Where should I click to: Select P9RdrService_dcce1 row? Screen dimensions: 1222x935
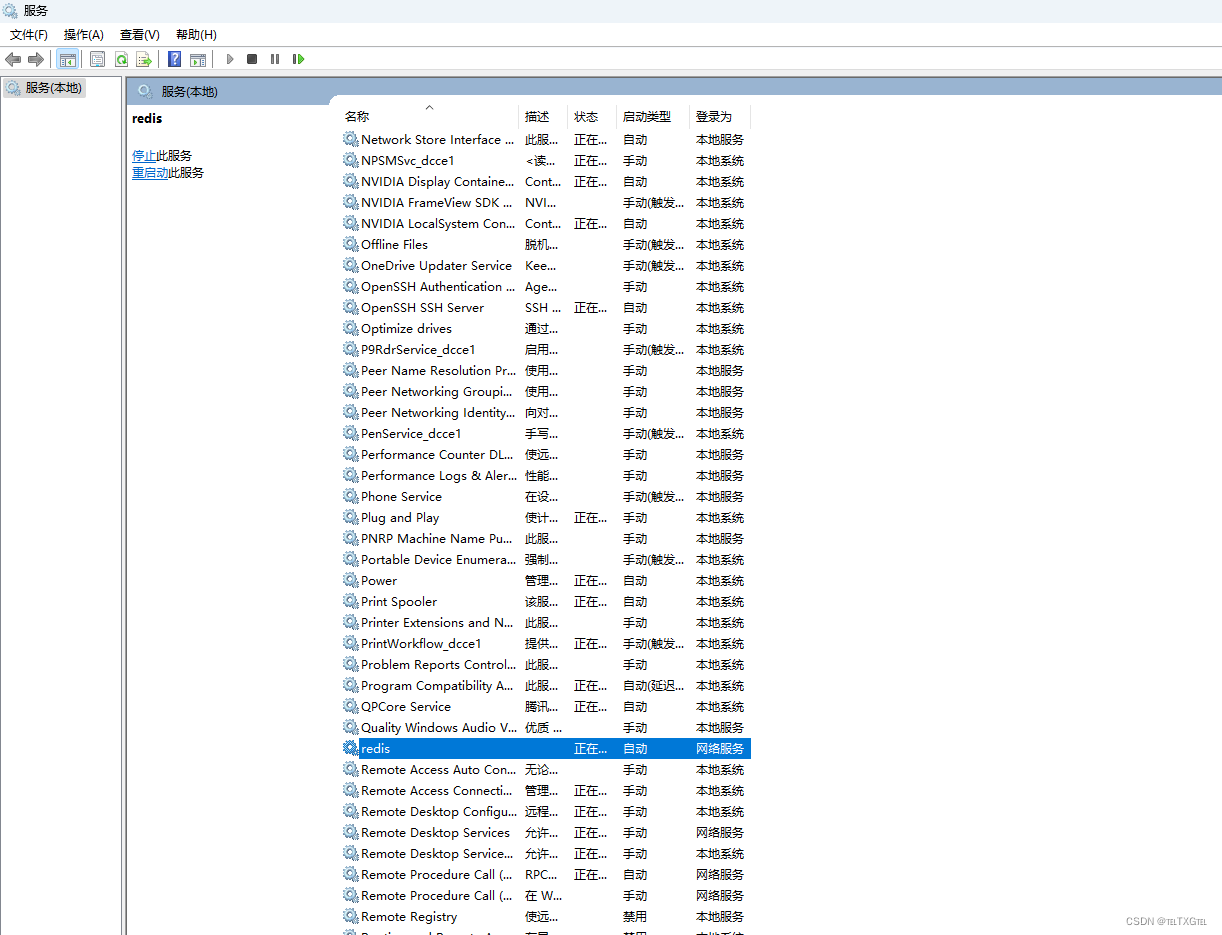tap(546, 349)
